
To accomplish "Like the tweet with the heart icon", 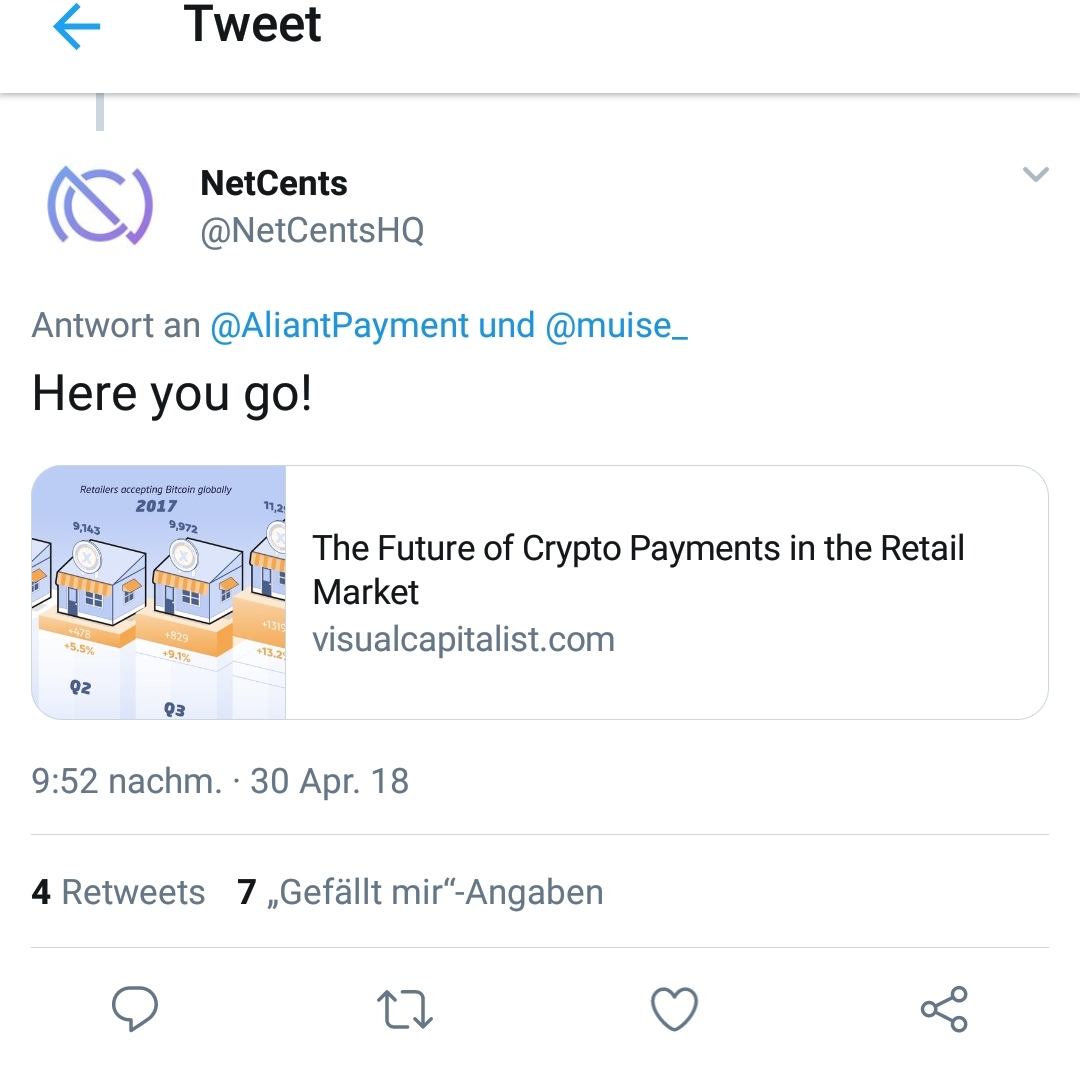I will pos(673,1009).
